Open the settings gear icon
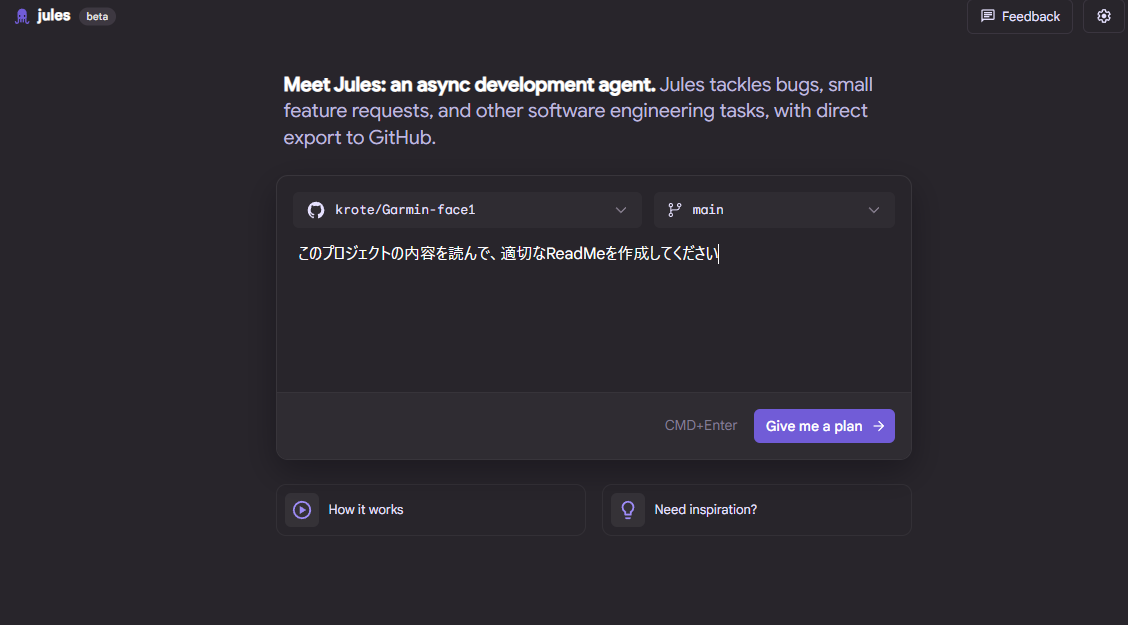The width and height of the screenshot is (1128, 625). (1104, 16)
